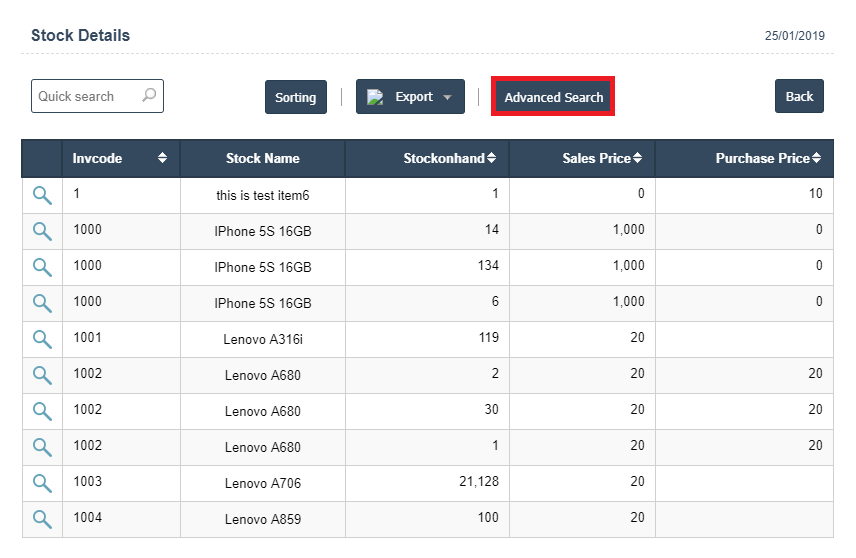This screenshot has height=558, width=856.
Task: Open details icon for Lenovo A316i row
Action: (x=42, y=339)
